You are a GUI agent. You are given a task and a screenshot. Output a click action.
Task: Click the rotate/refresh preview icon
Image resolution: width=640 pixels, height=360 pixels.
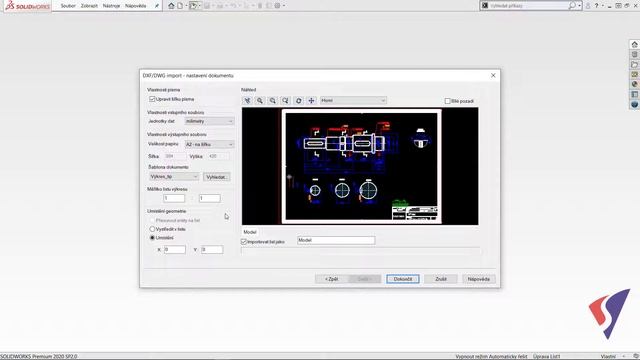tap(298, 100)
